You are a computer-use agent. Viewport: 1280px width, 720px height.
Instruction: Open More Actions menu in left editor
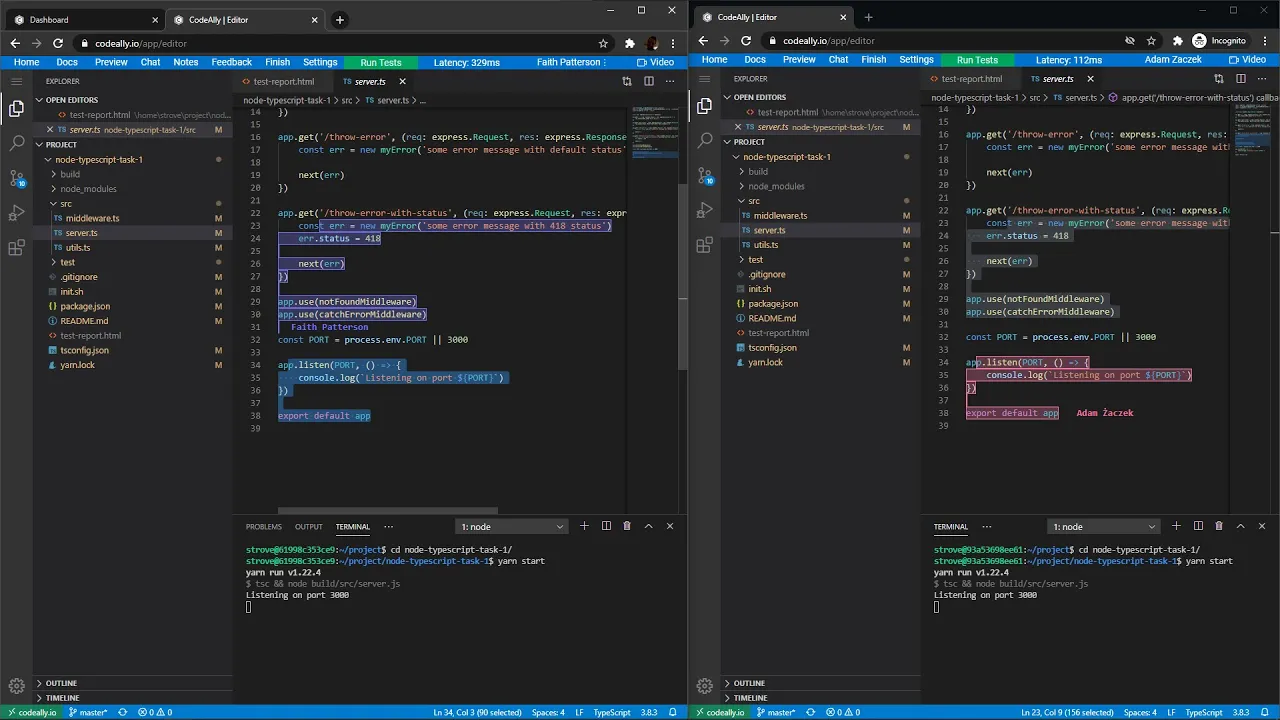[670, 81]
